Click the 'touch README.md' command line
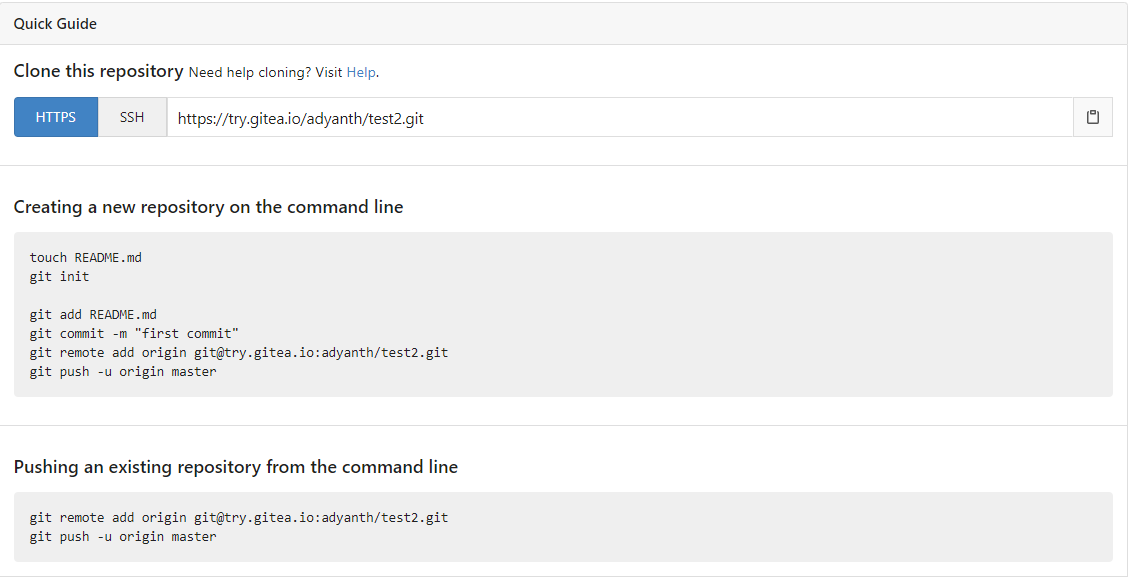Image resolution: width=1133 pixels, height=578 pixels. (x=86, y=258)
